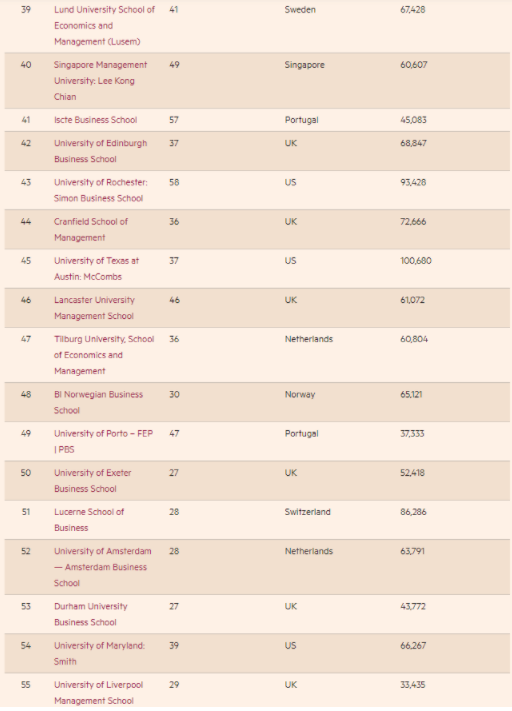Select University of Rochester: Simon Business School
Screen dimensions: 512x711
point(100,190)
